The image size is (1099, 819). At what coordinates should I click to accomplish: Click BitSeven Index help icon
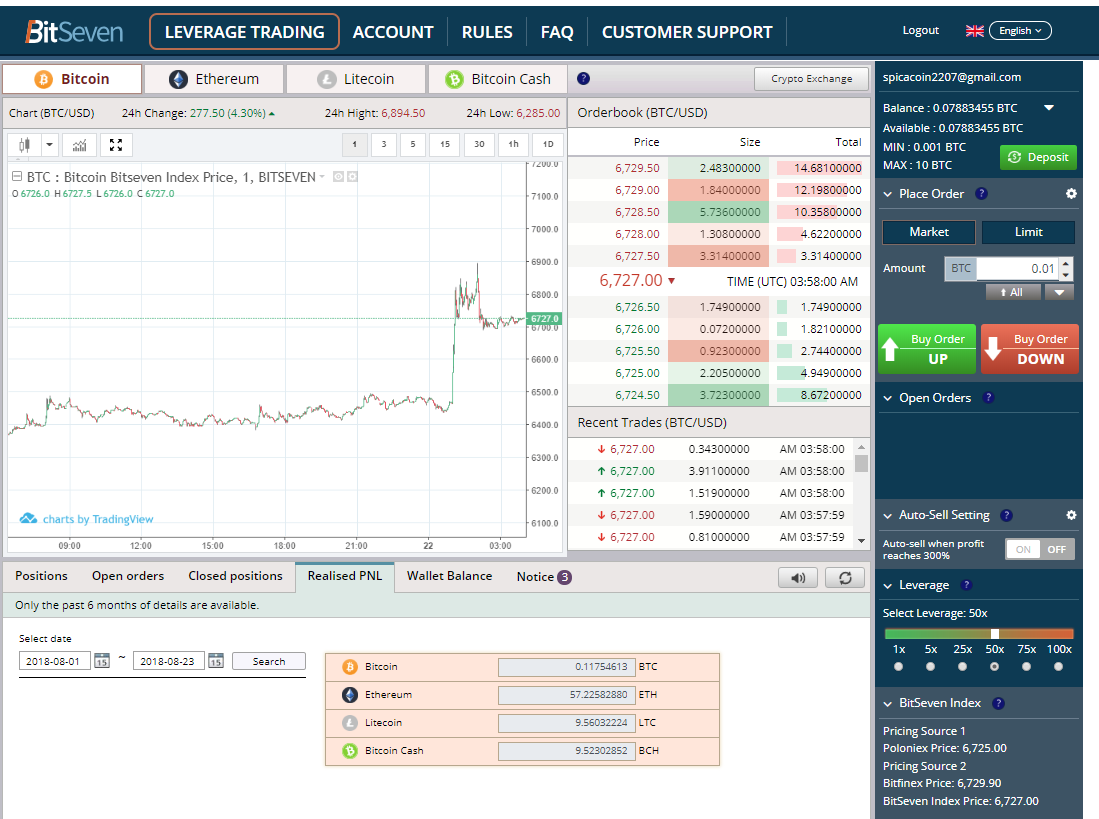tap(999, 703)
